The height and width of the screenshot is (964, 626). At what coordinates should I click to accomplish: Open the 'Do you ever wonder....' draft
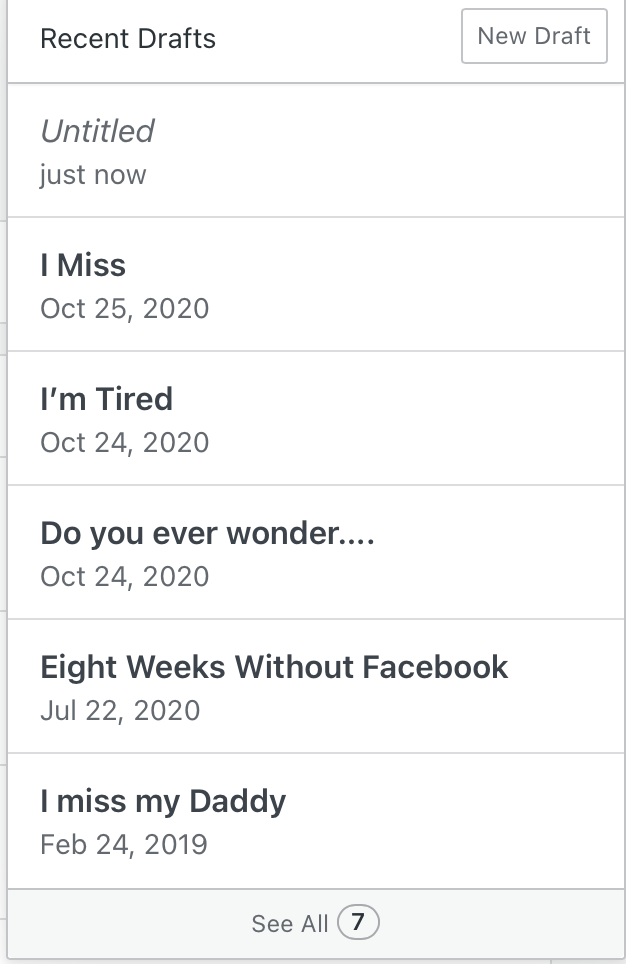tap(207, 533)
